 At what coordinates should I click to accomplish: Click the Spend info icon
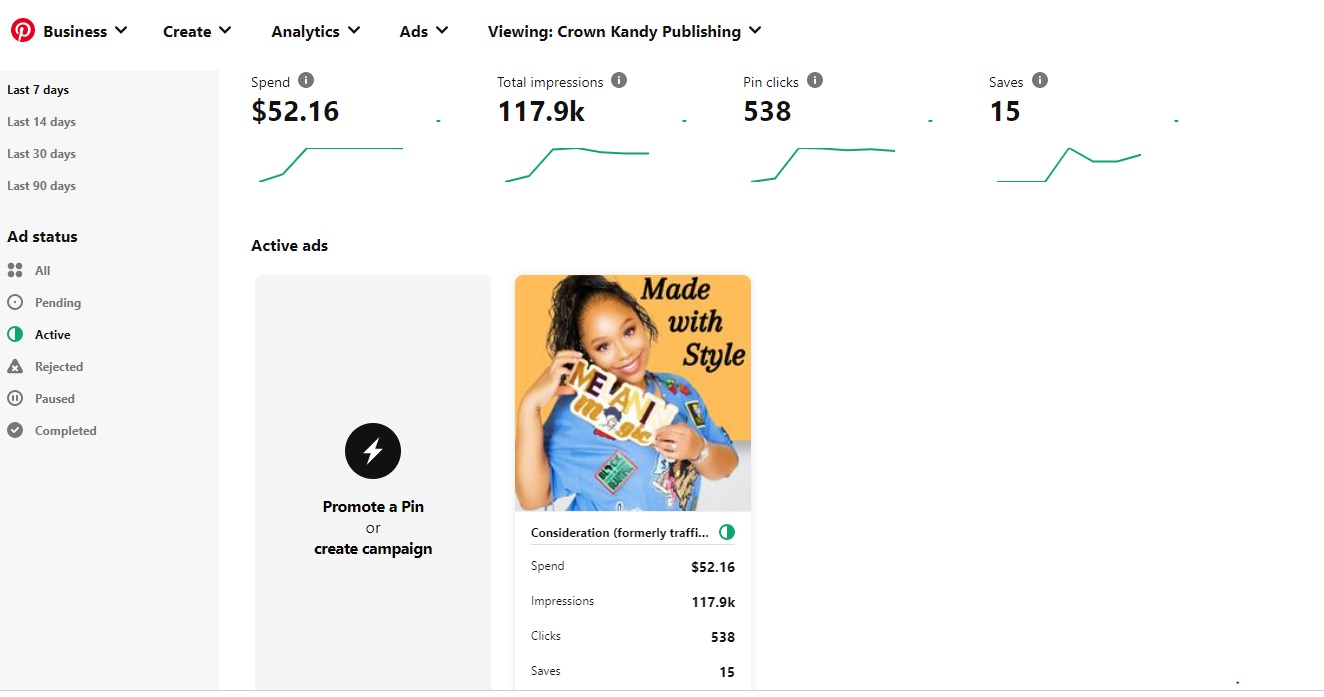pos(306,81)
